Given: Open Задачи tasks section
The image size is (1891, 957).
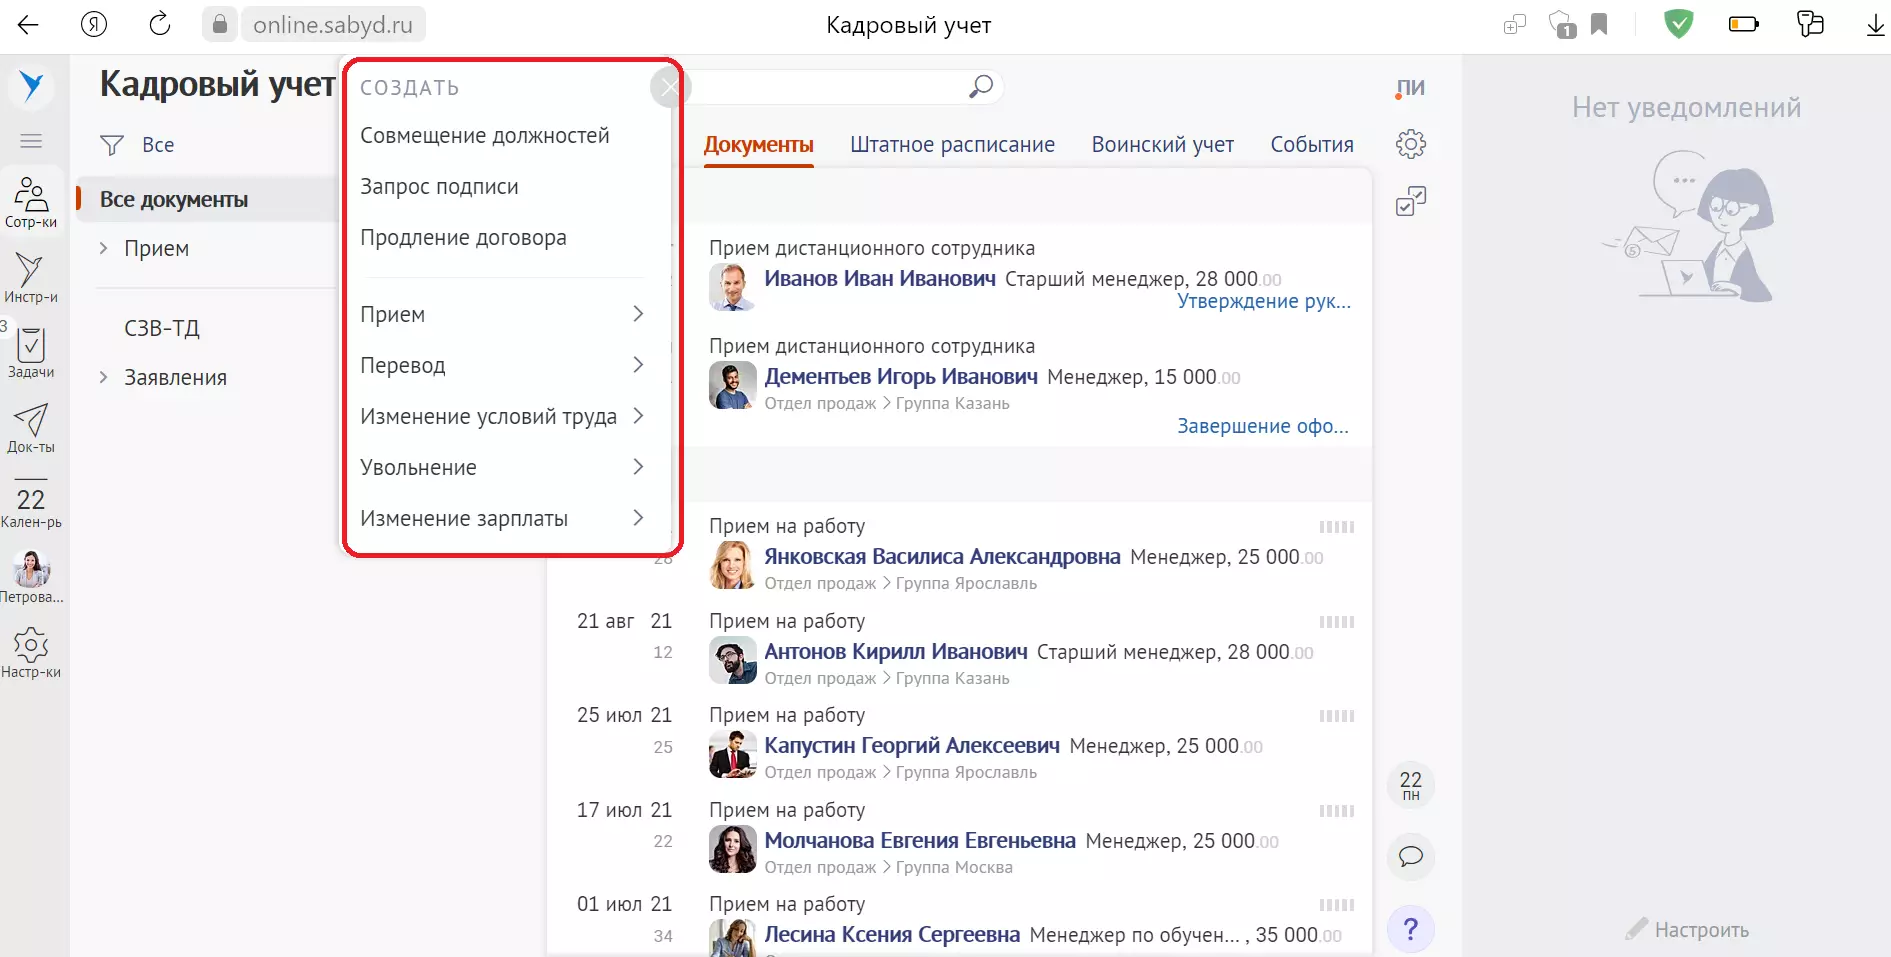Looking at the screenshot, I should click(x=31, y=353).
